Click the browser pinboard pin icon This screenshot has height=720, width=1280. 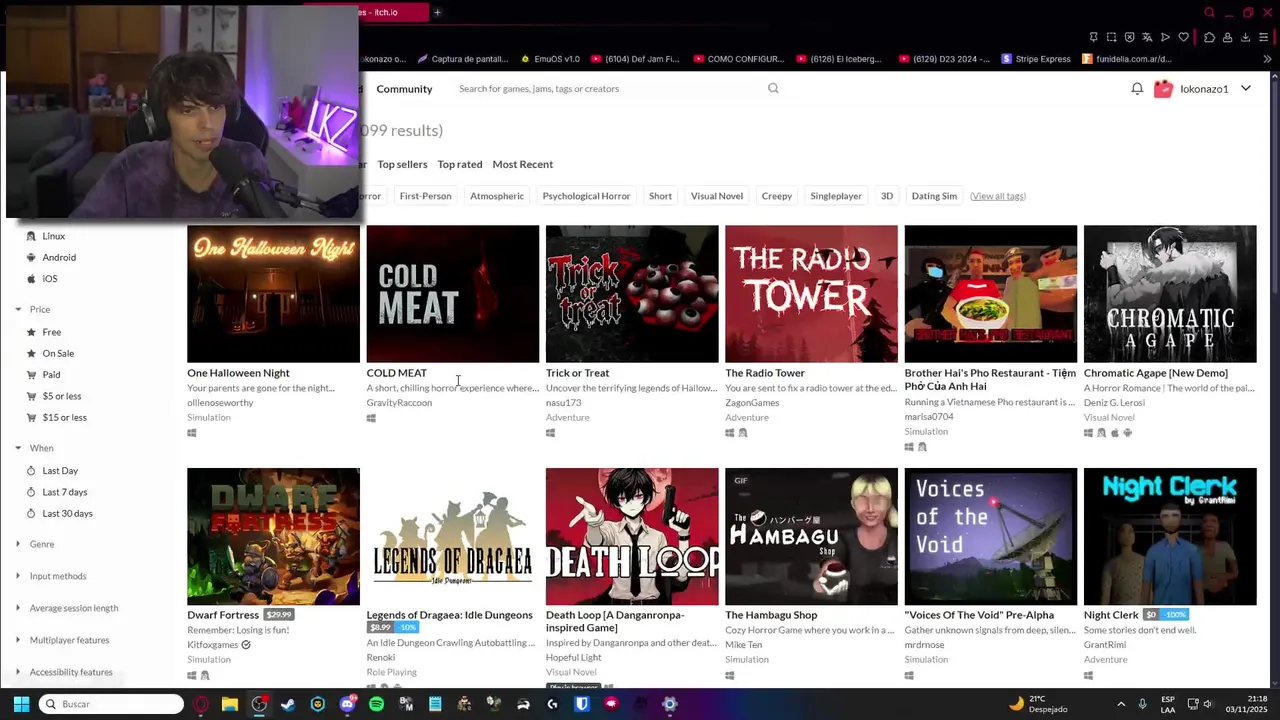pyautogui.click(x=1093, y=37)
